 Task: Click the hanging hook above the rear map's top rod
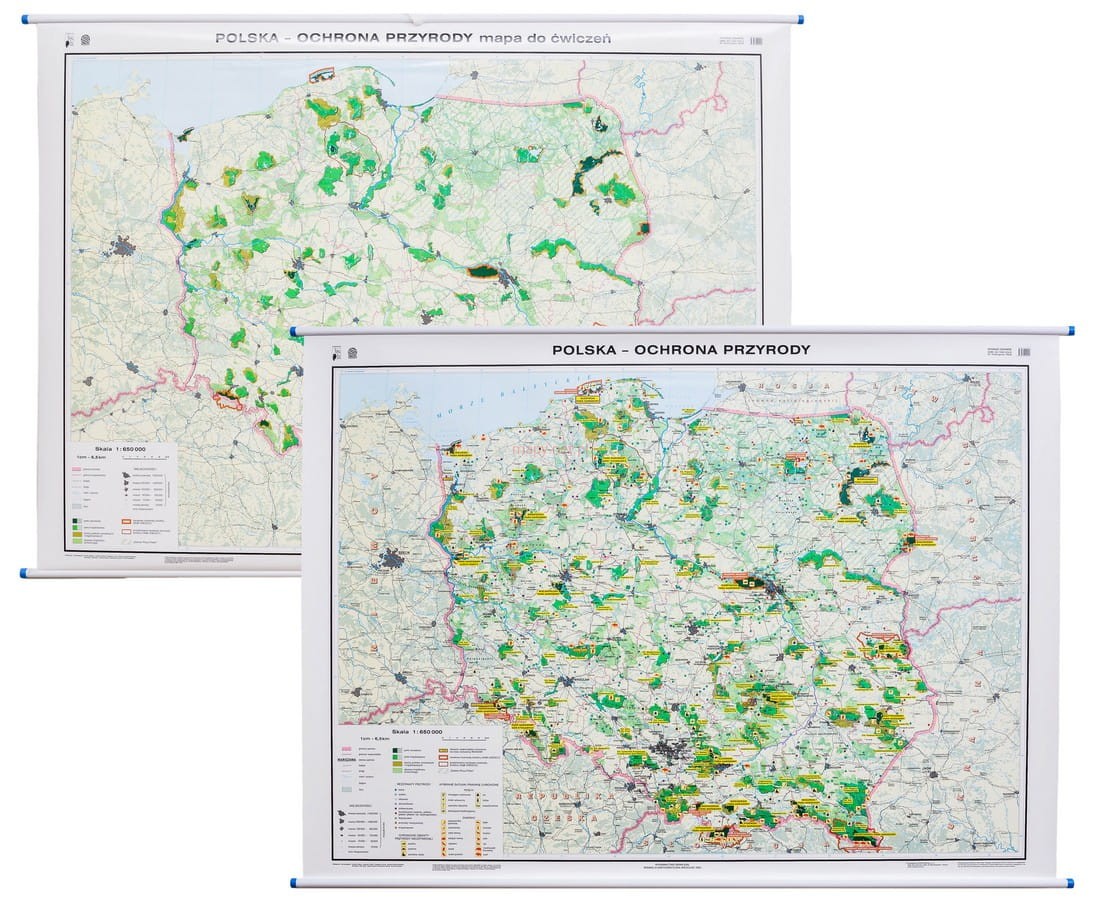click(415, 20)
